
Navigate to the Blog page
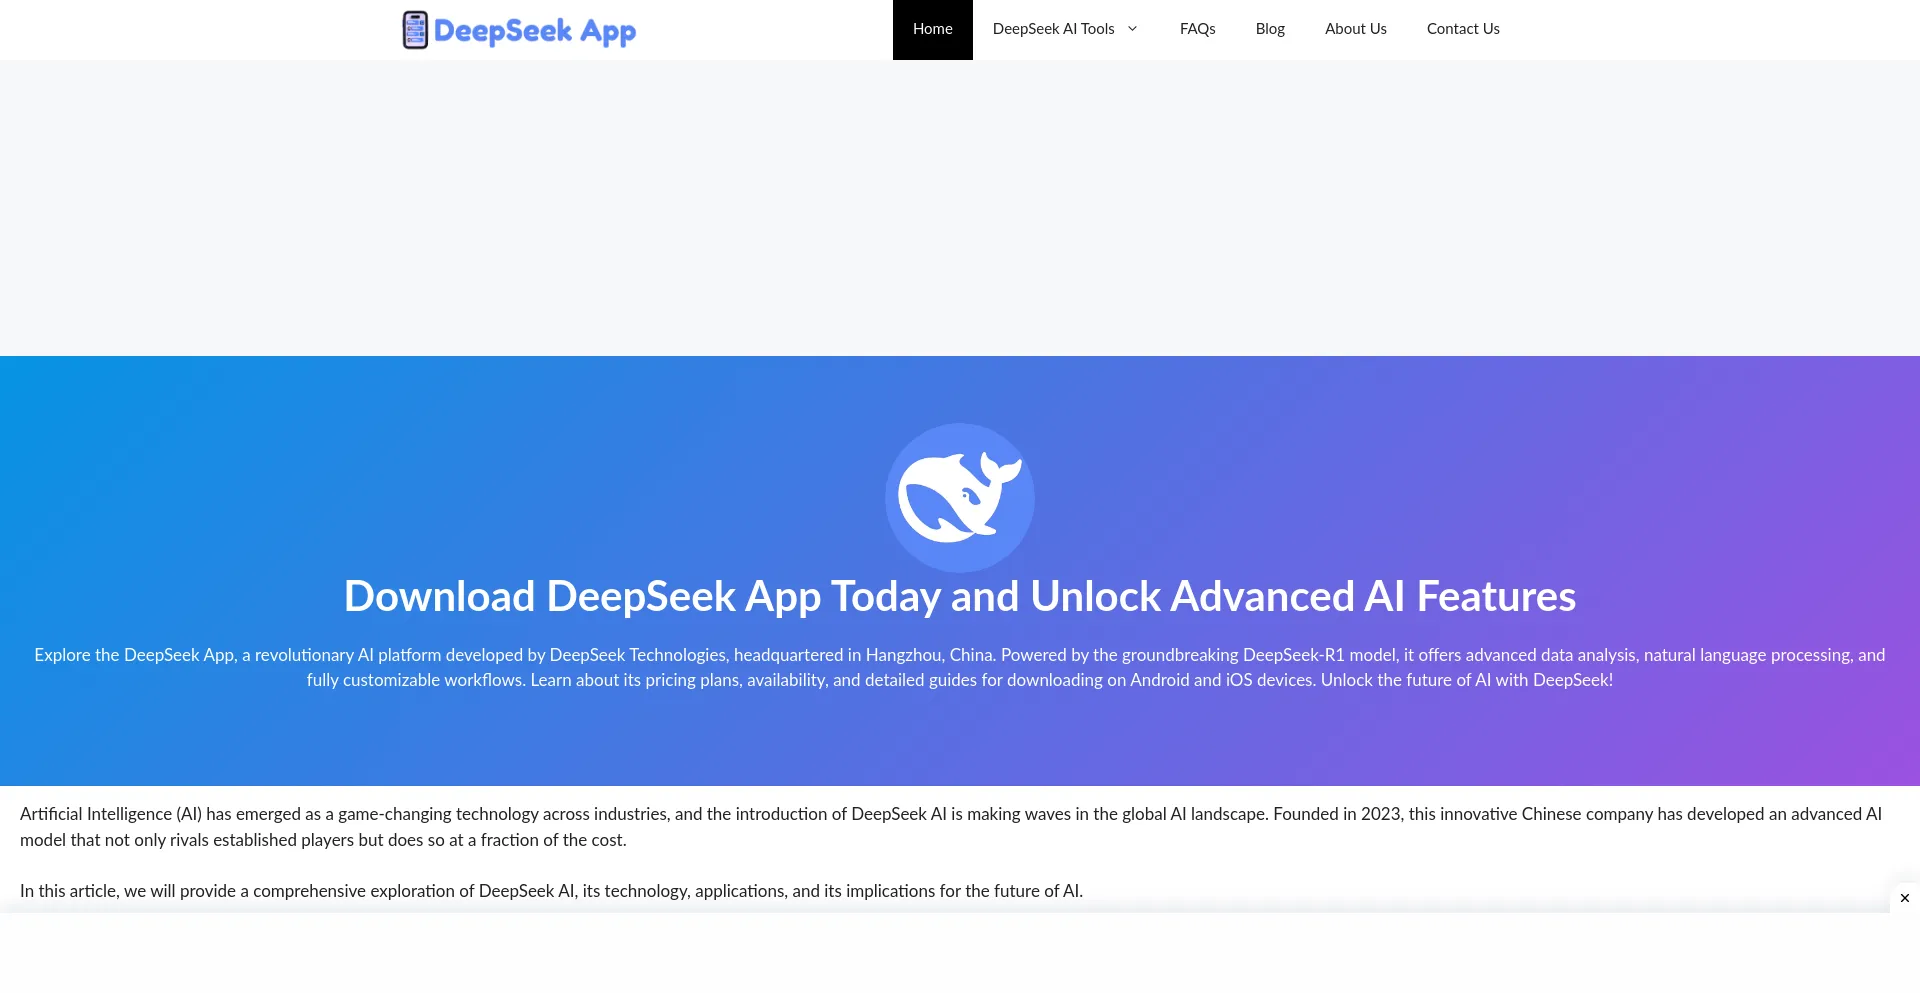tap(1270, 29)
